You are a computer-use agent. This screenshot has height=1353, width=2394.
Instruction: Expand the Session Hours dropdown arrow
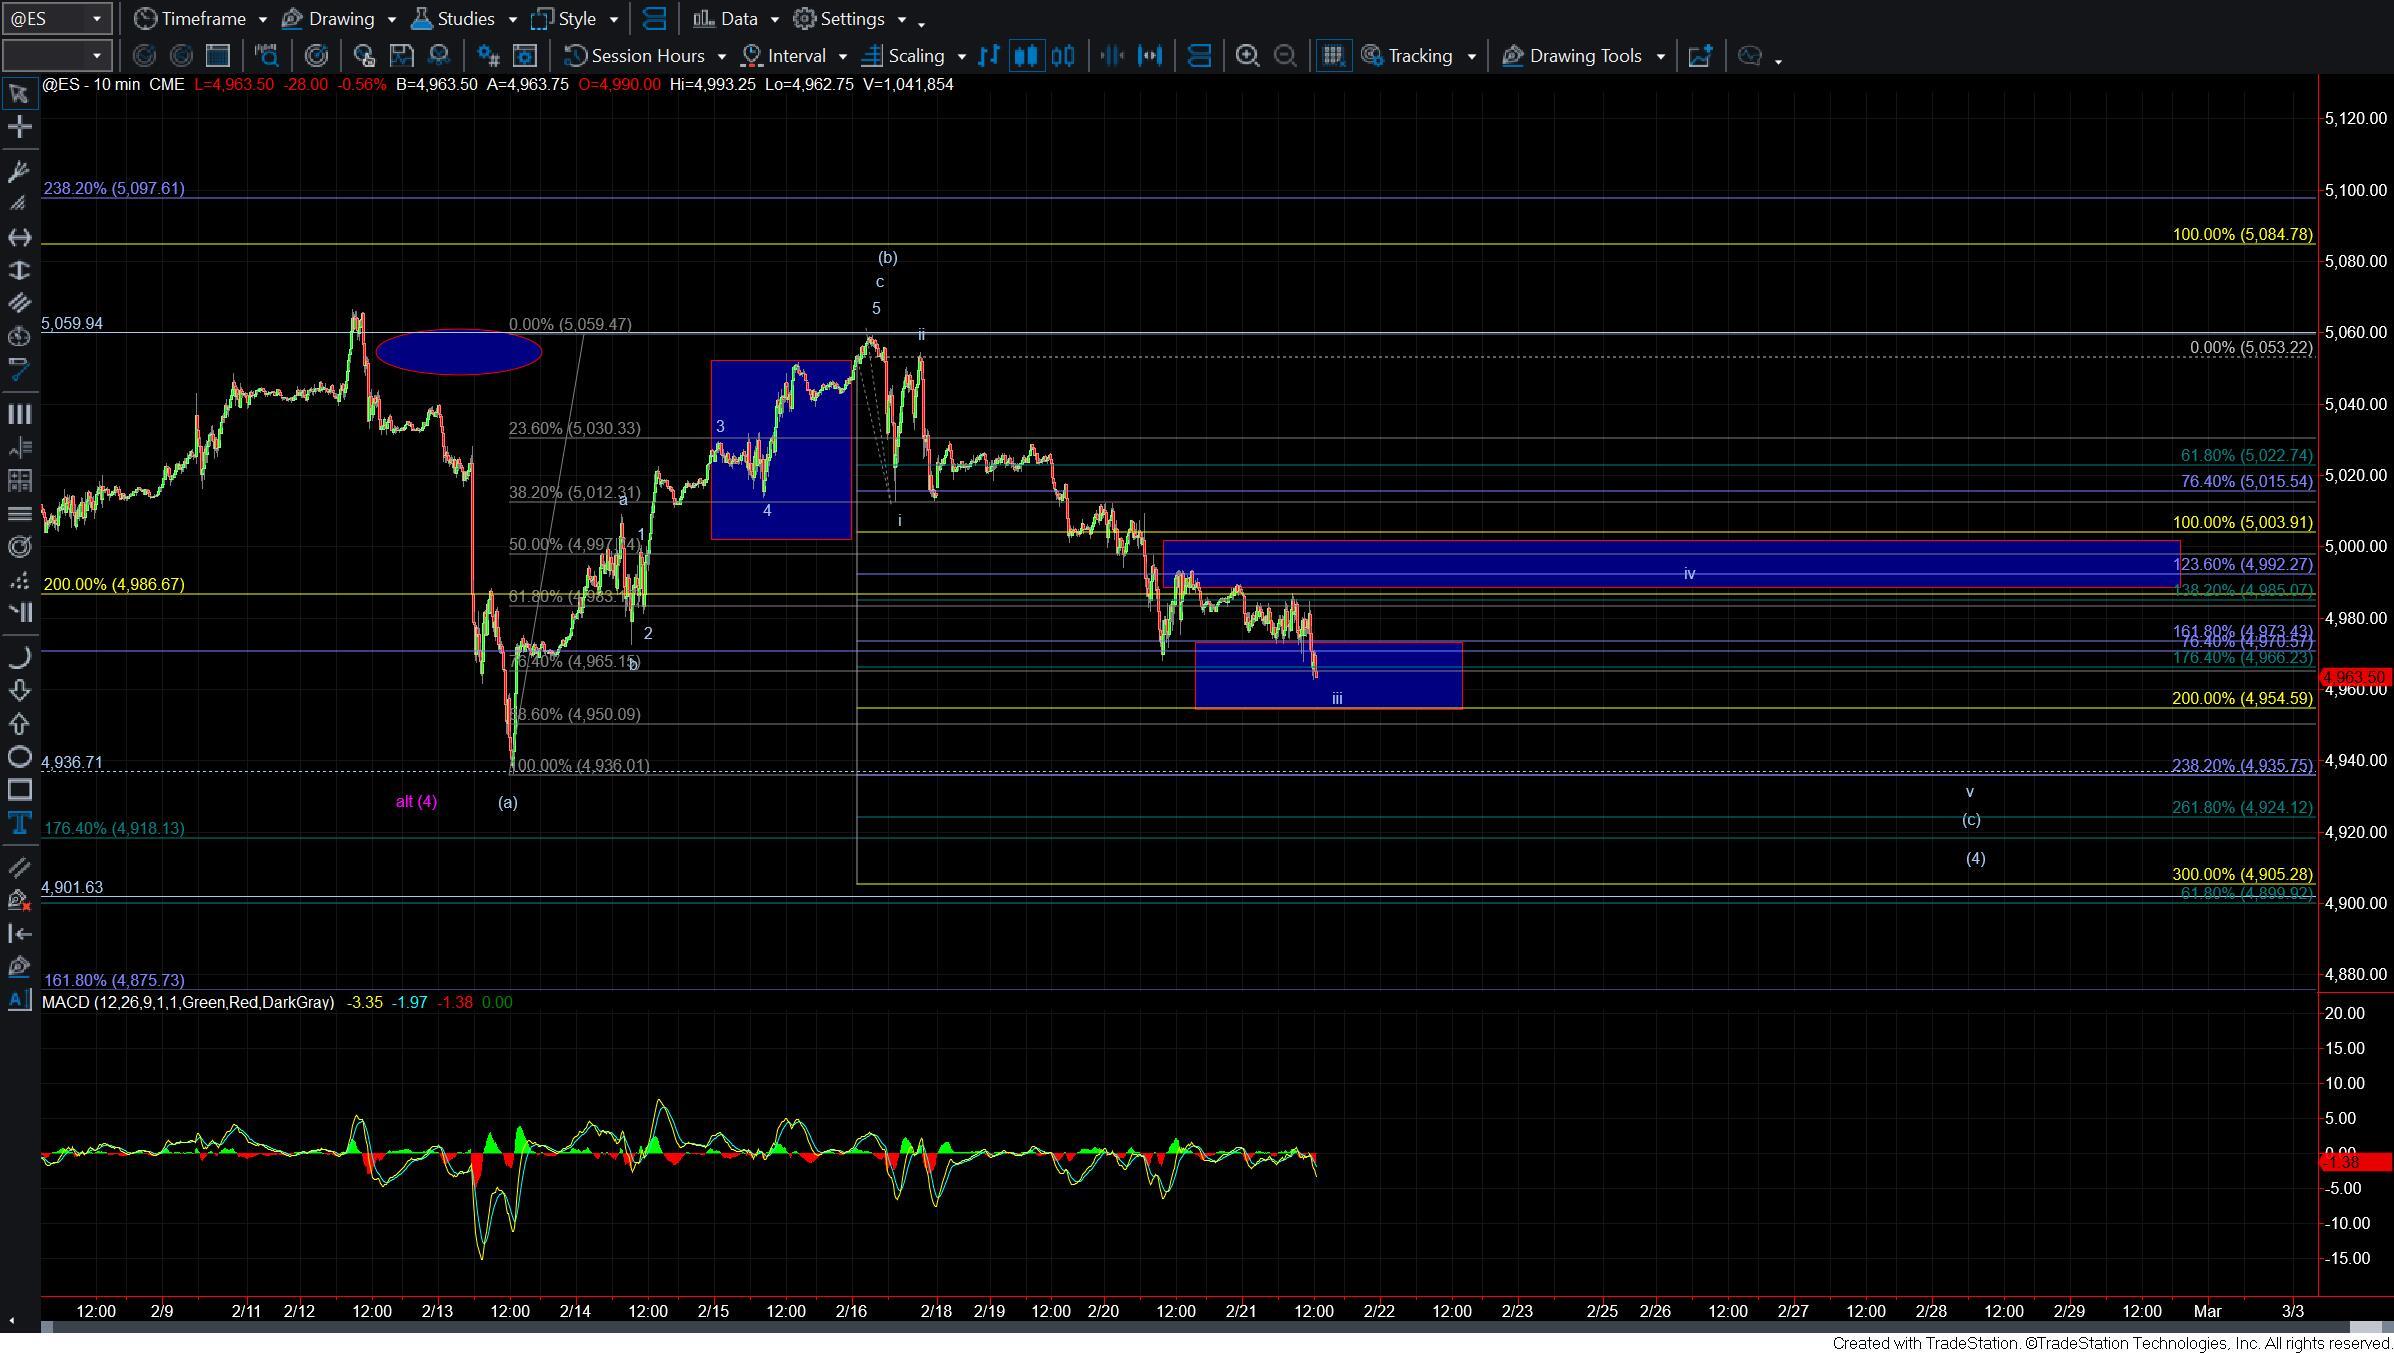point(721,57)
